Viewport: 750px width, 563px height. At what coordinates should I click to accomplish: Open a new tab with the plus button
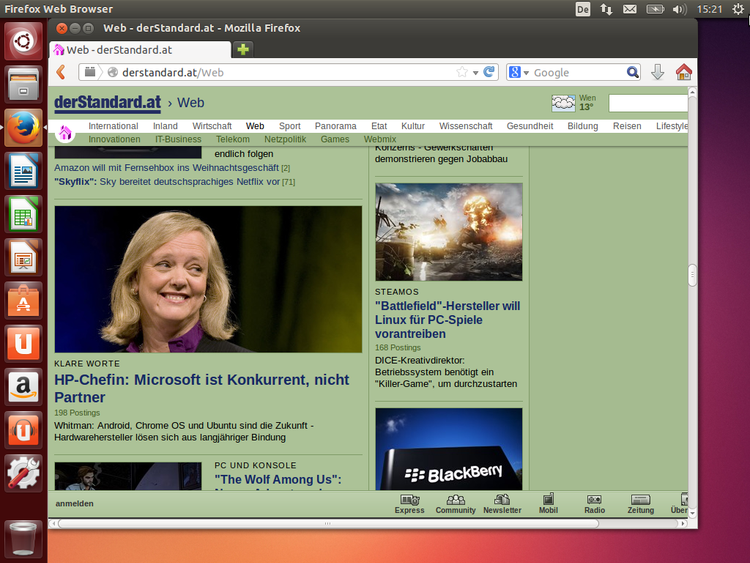tap(243, 49)
